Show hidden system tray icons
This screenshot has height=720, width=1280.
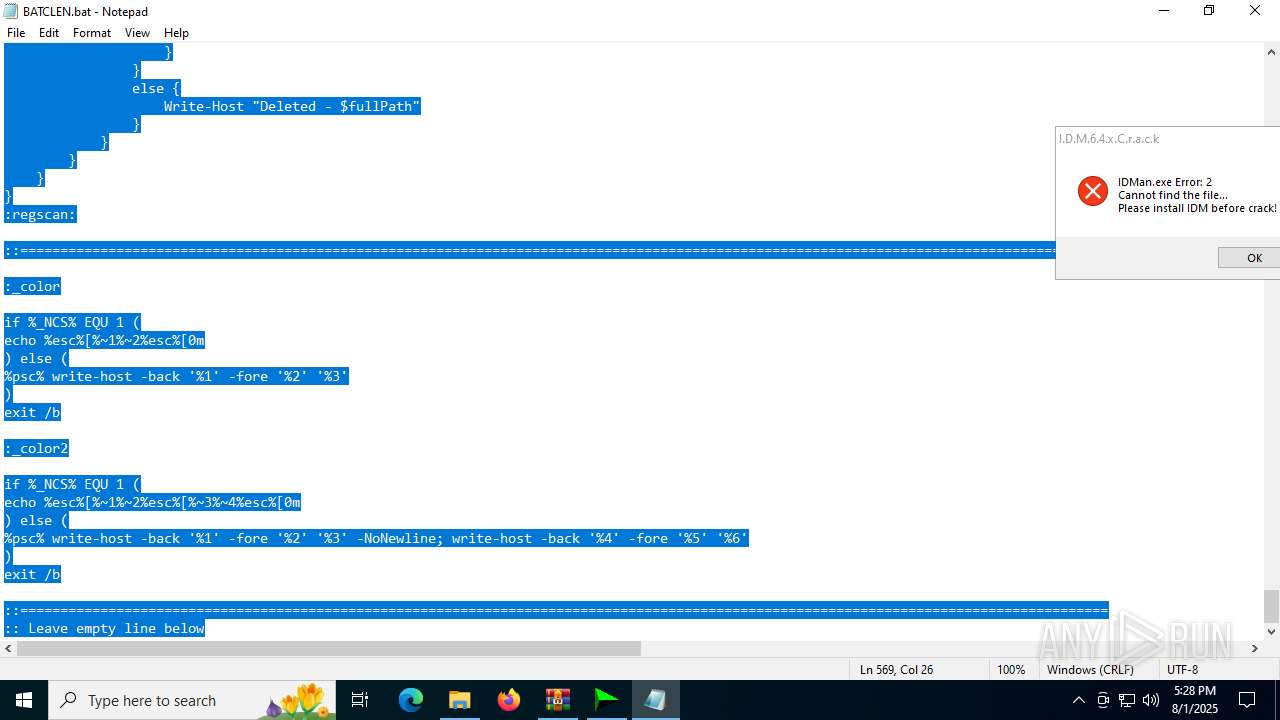pos(1078,700)
